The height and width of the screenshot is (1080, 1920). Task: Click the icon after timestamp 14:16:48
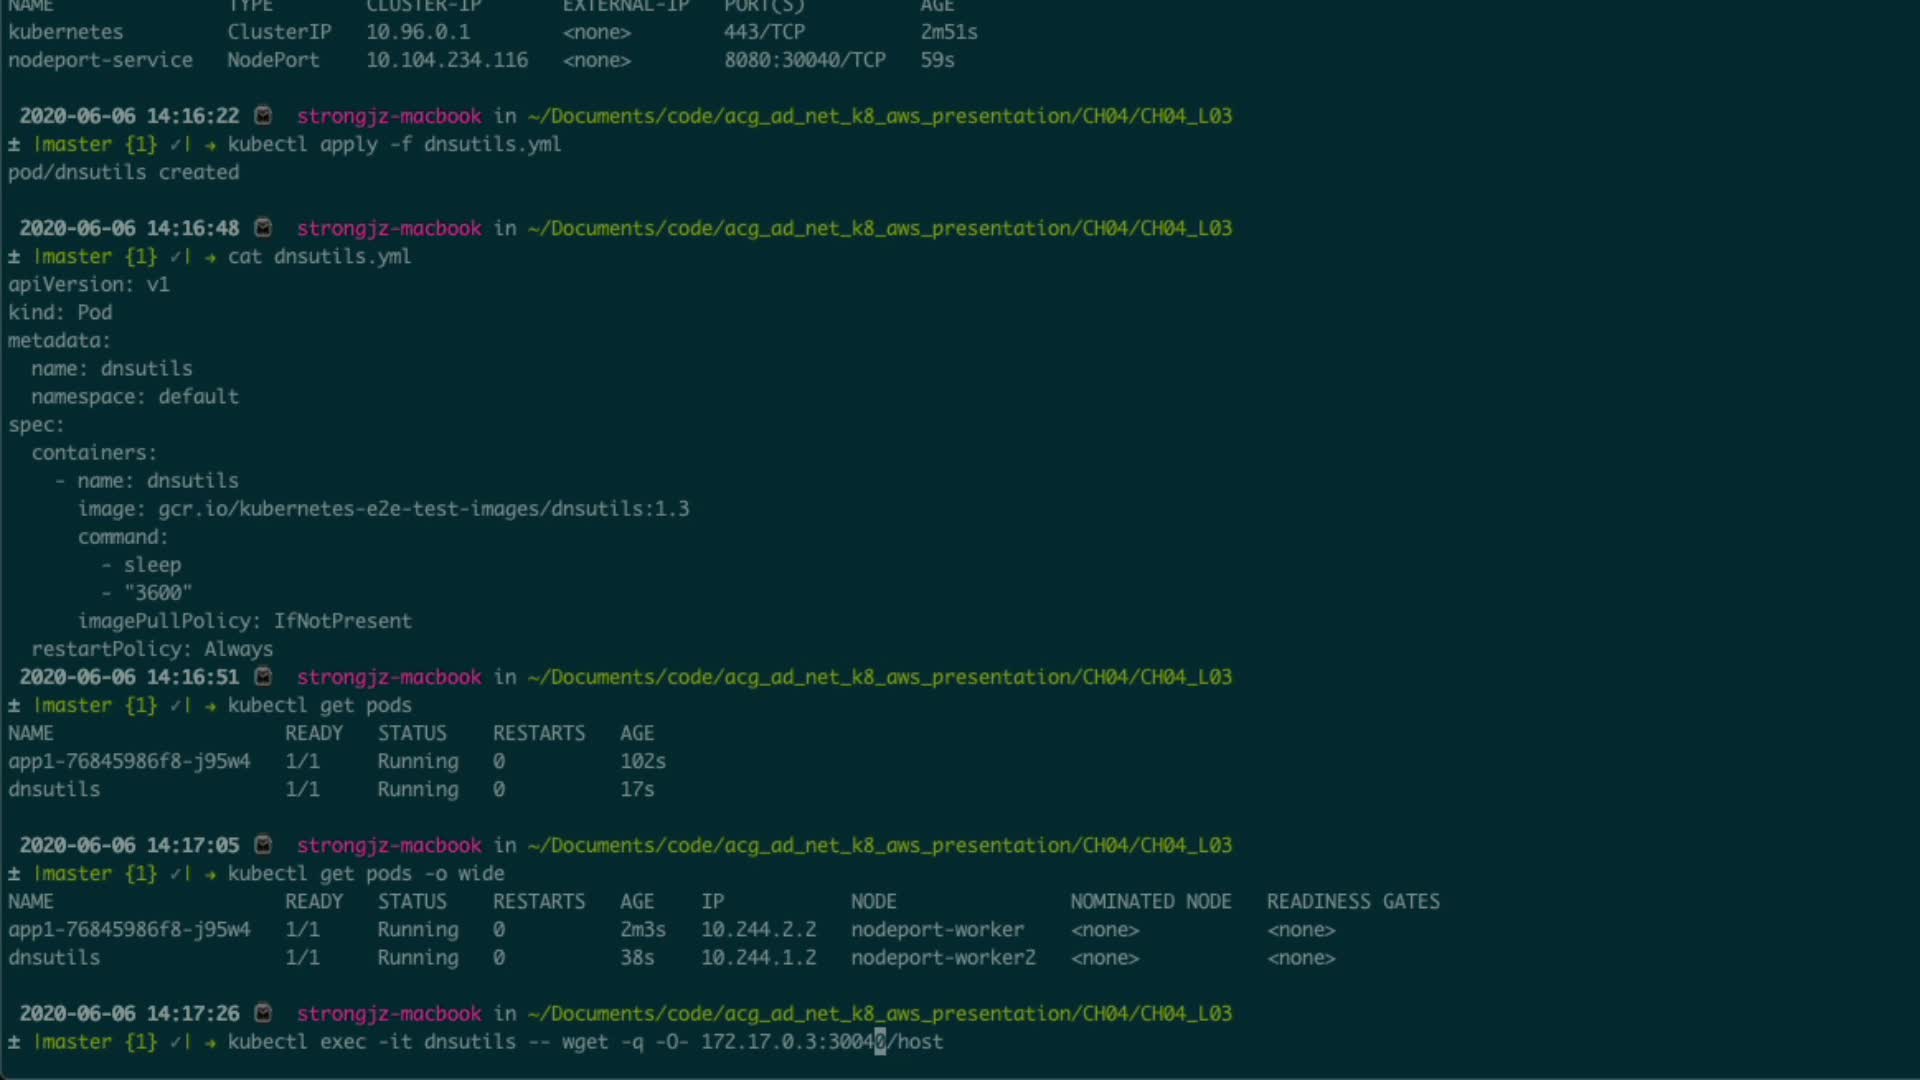tap(263, 228)
